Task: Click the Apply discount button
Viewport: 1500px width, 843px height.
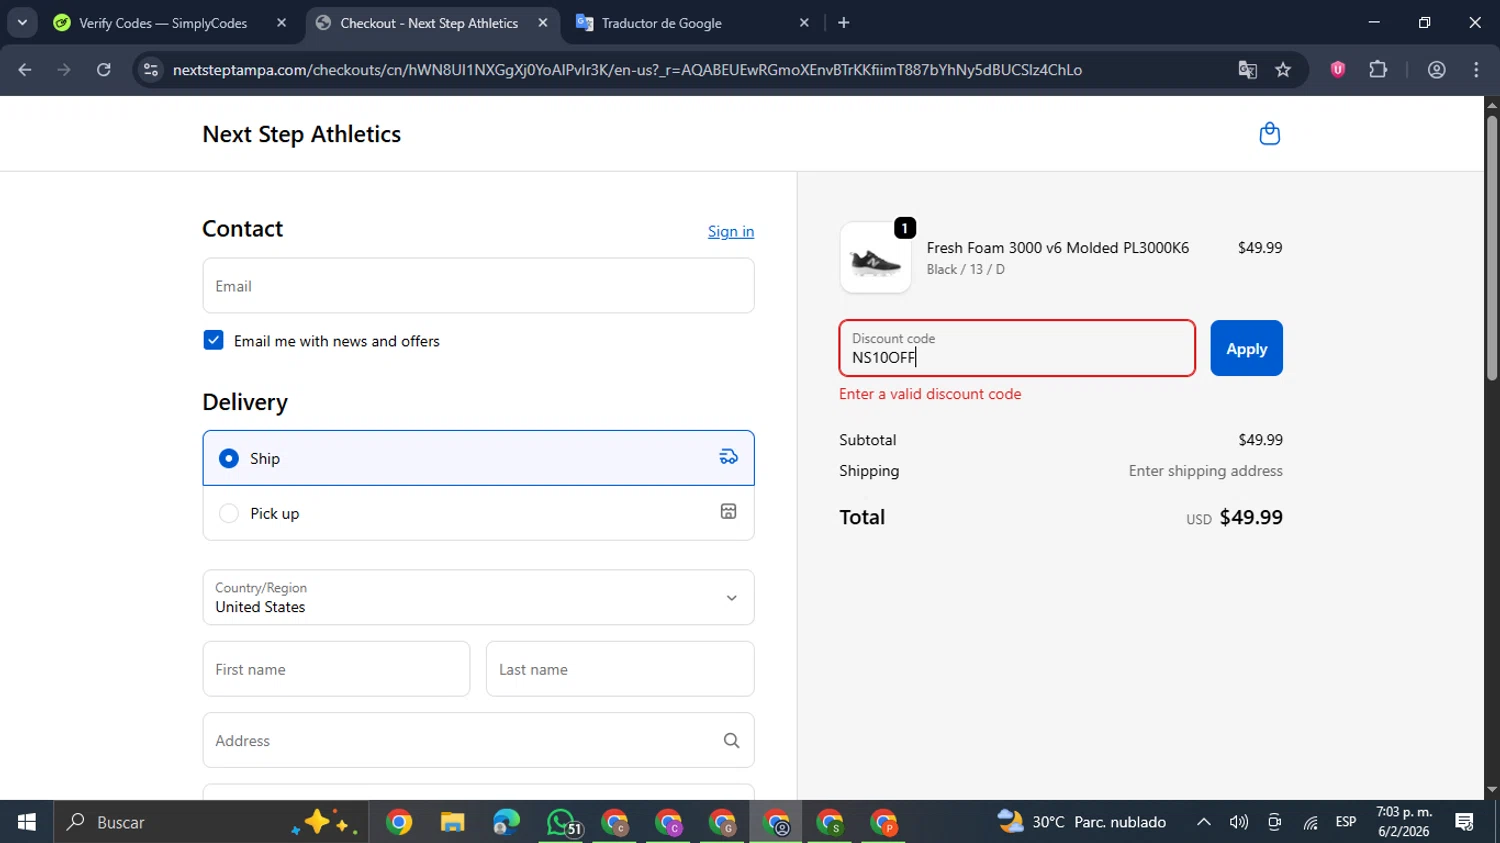Action: click(1246, 348)
